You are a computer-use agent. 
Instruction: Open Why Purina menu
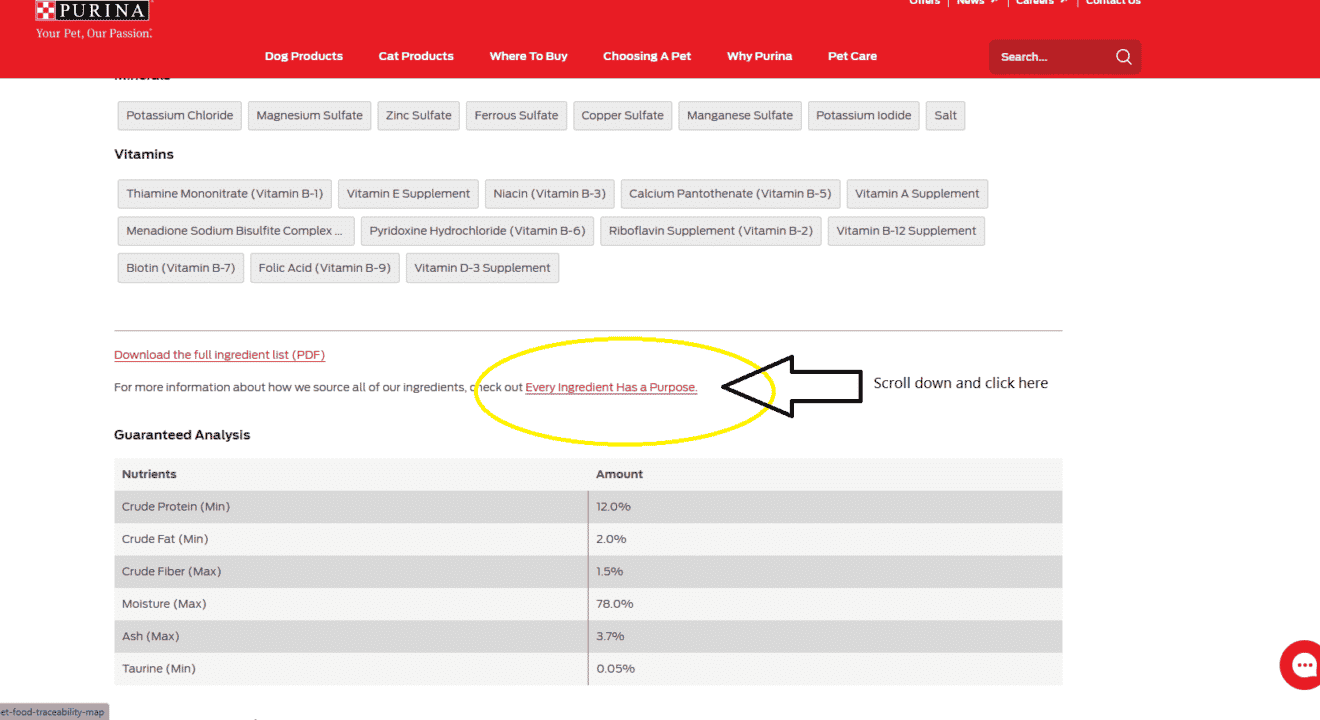(759, 56)
